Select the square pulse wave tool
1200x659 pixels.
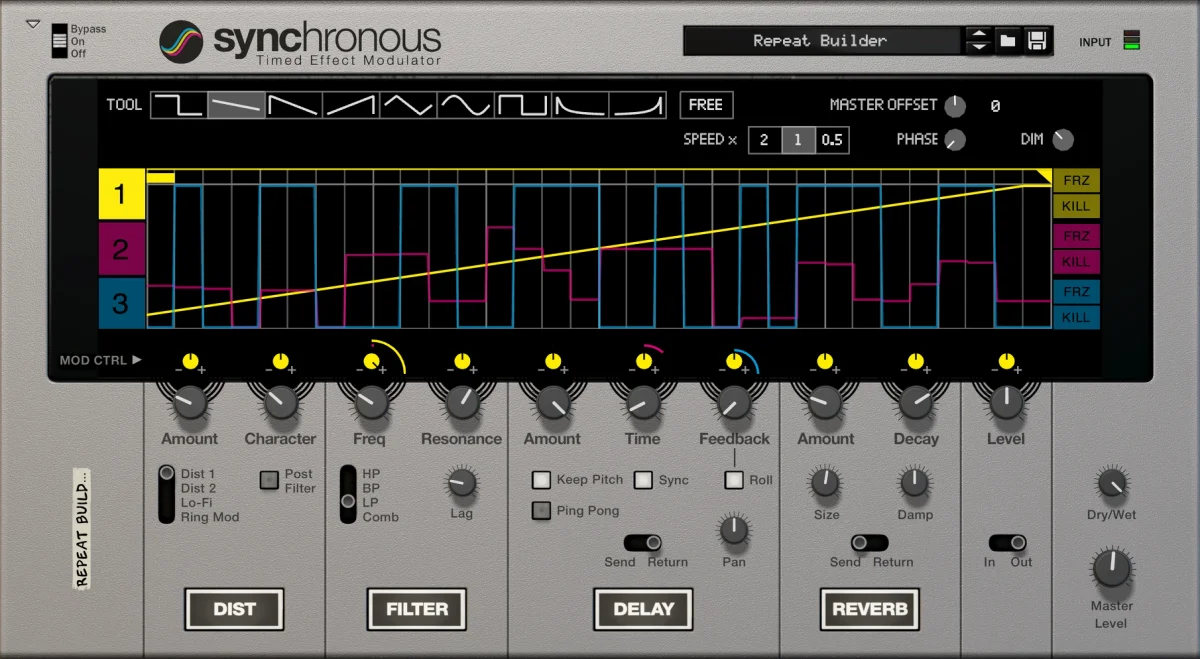pyautogui.click(x=523, y=104)
